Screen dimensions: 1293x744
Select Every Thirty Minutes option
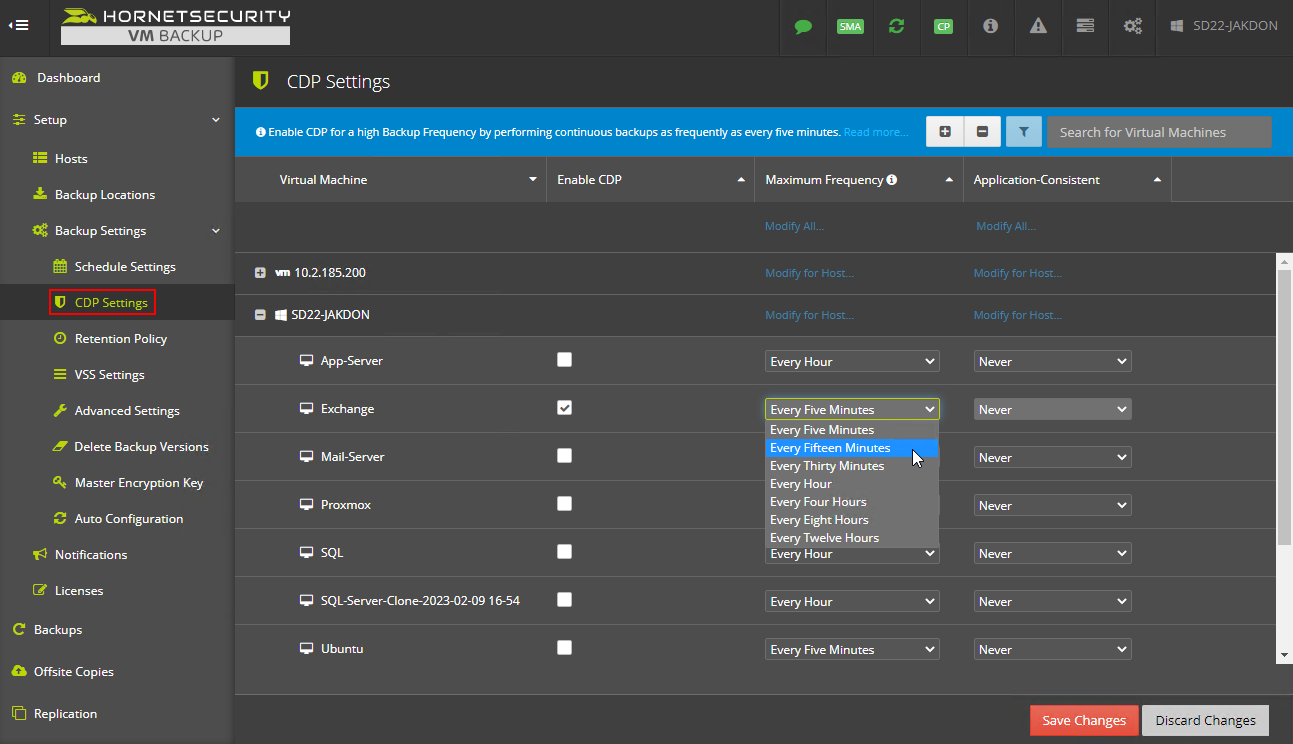(x=852, y=466)
